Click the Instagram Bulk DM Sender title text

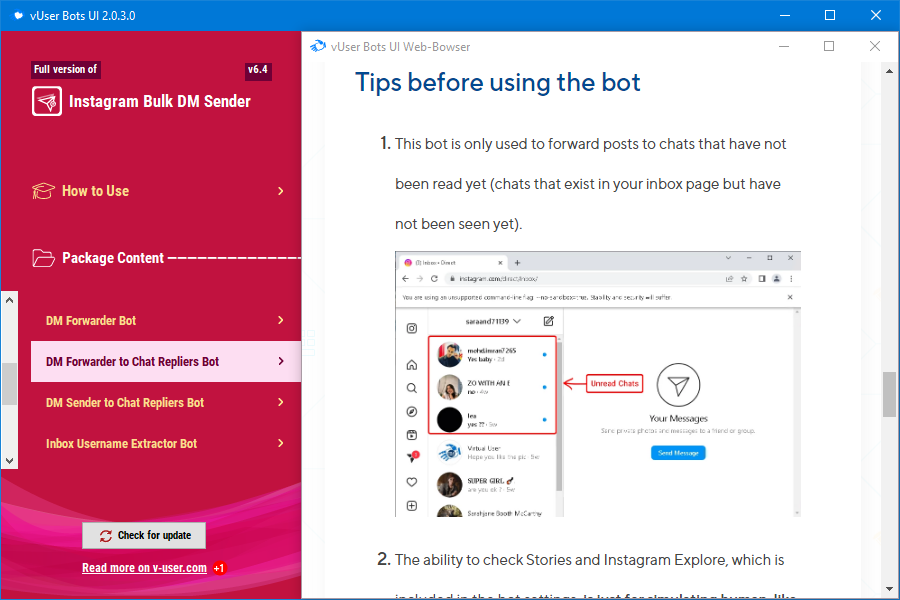pyautogui.click(x=160, y=102)
